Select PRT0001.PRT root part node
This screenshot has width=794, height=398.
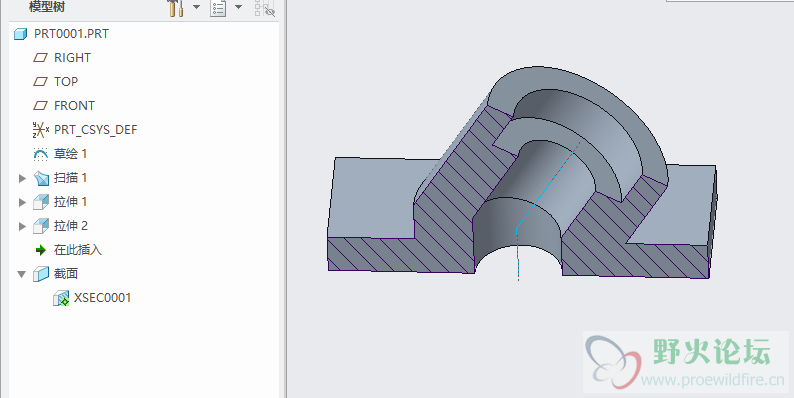[61, 34]
